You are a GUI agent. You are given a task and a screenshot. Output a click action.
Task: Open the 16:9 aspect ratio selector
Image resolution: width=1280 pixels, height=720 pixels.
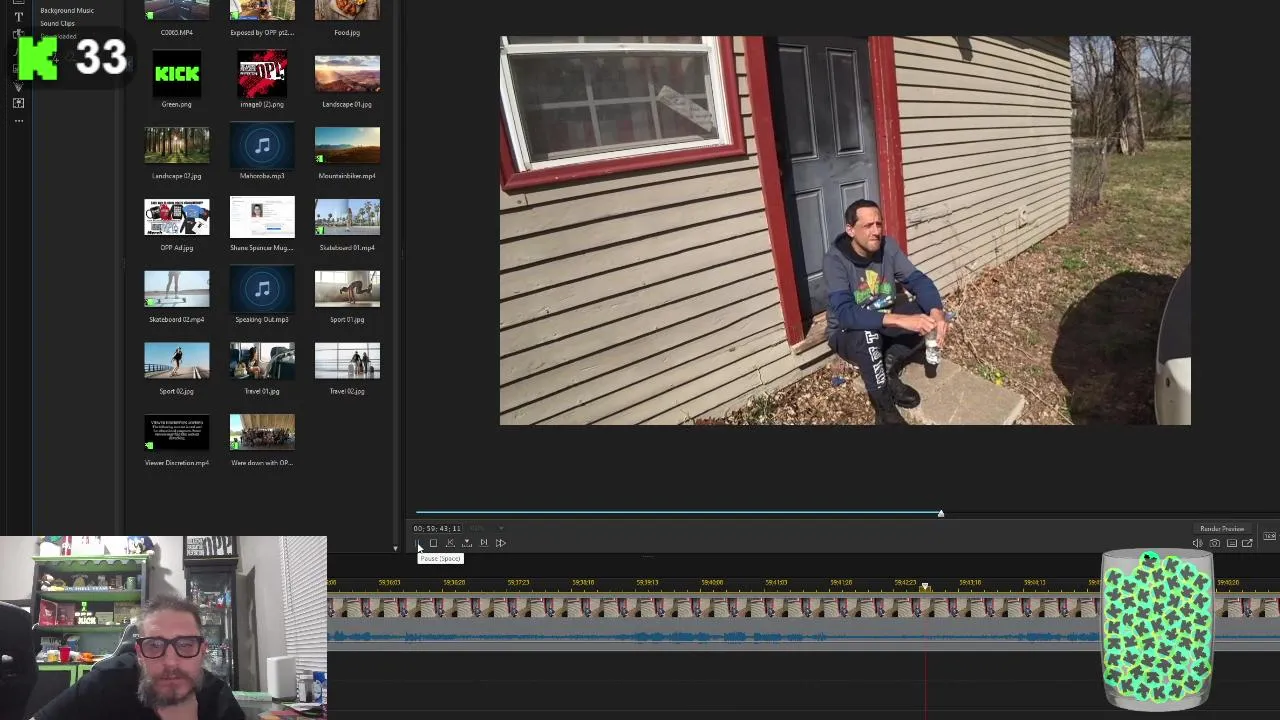pos(1269,536)
